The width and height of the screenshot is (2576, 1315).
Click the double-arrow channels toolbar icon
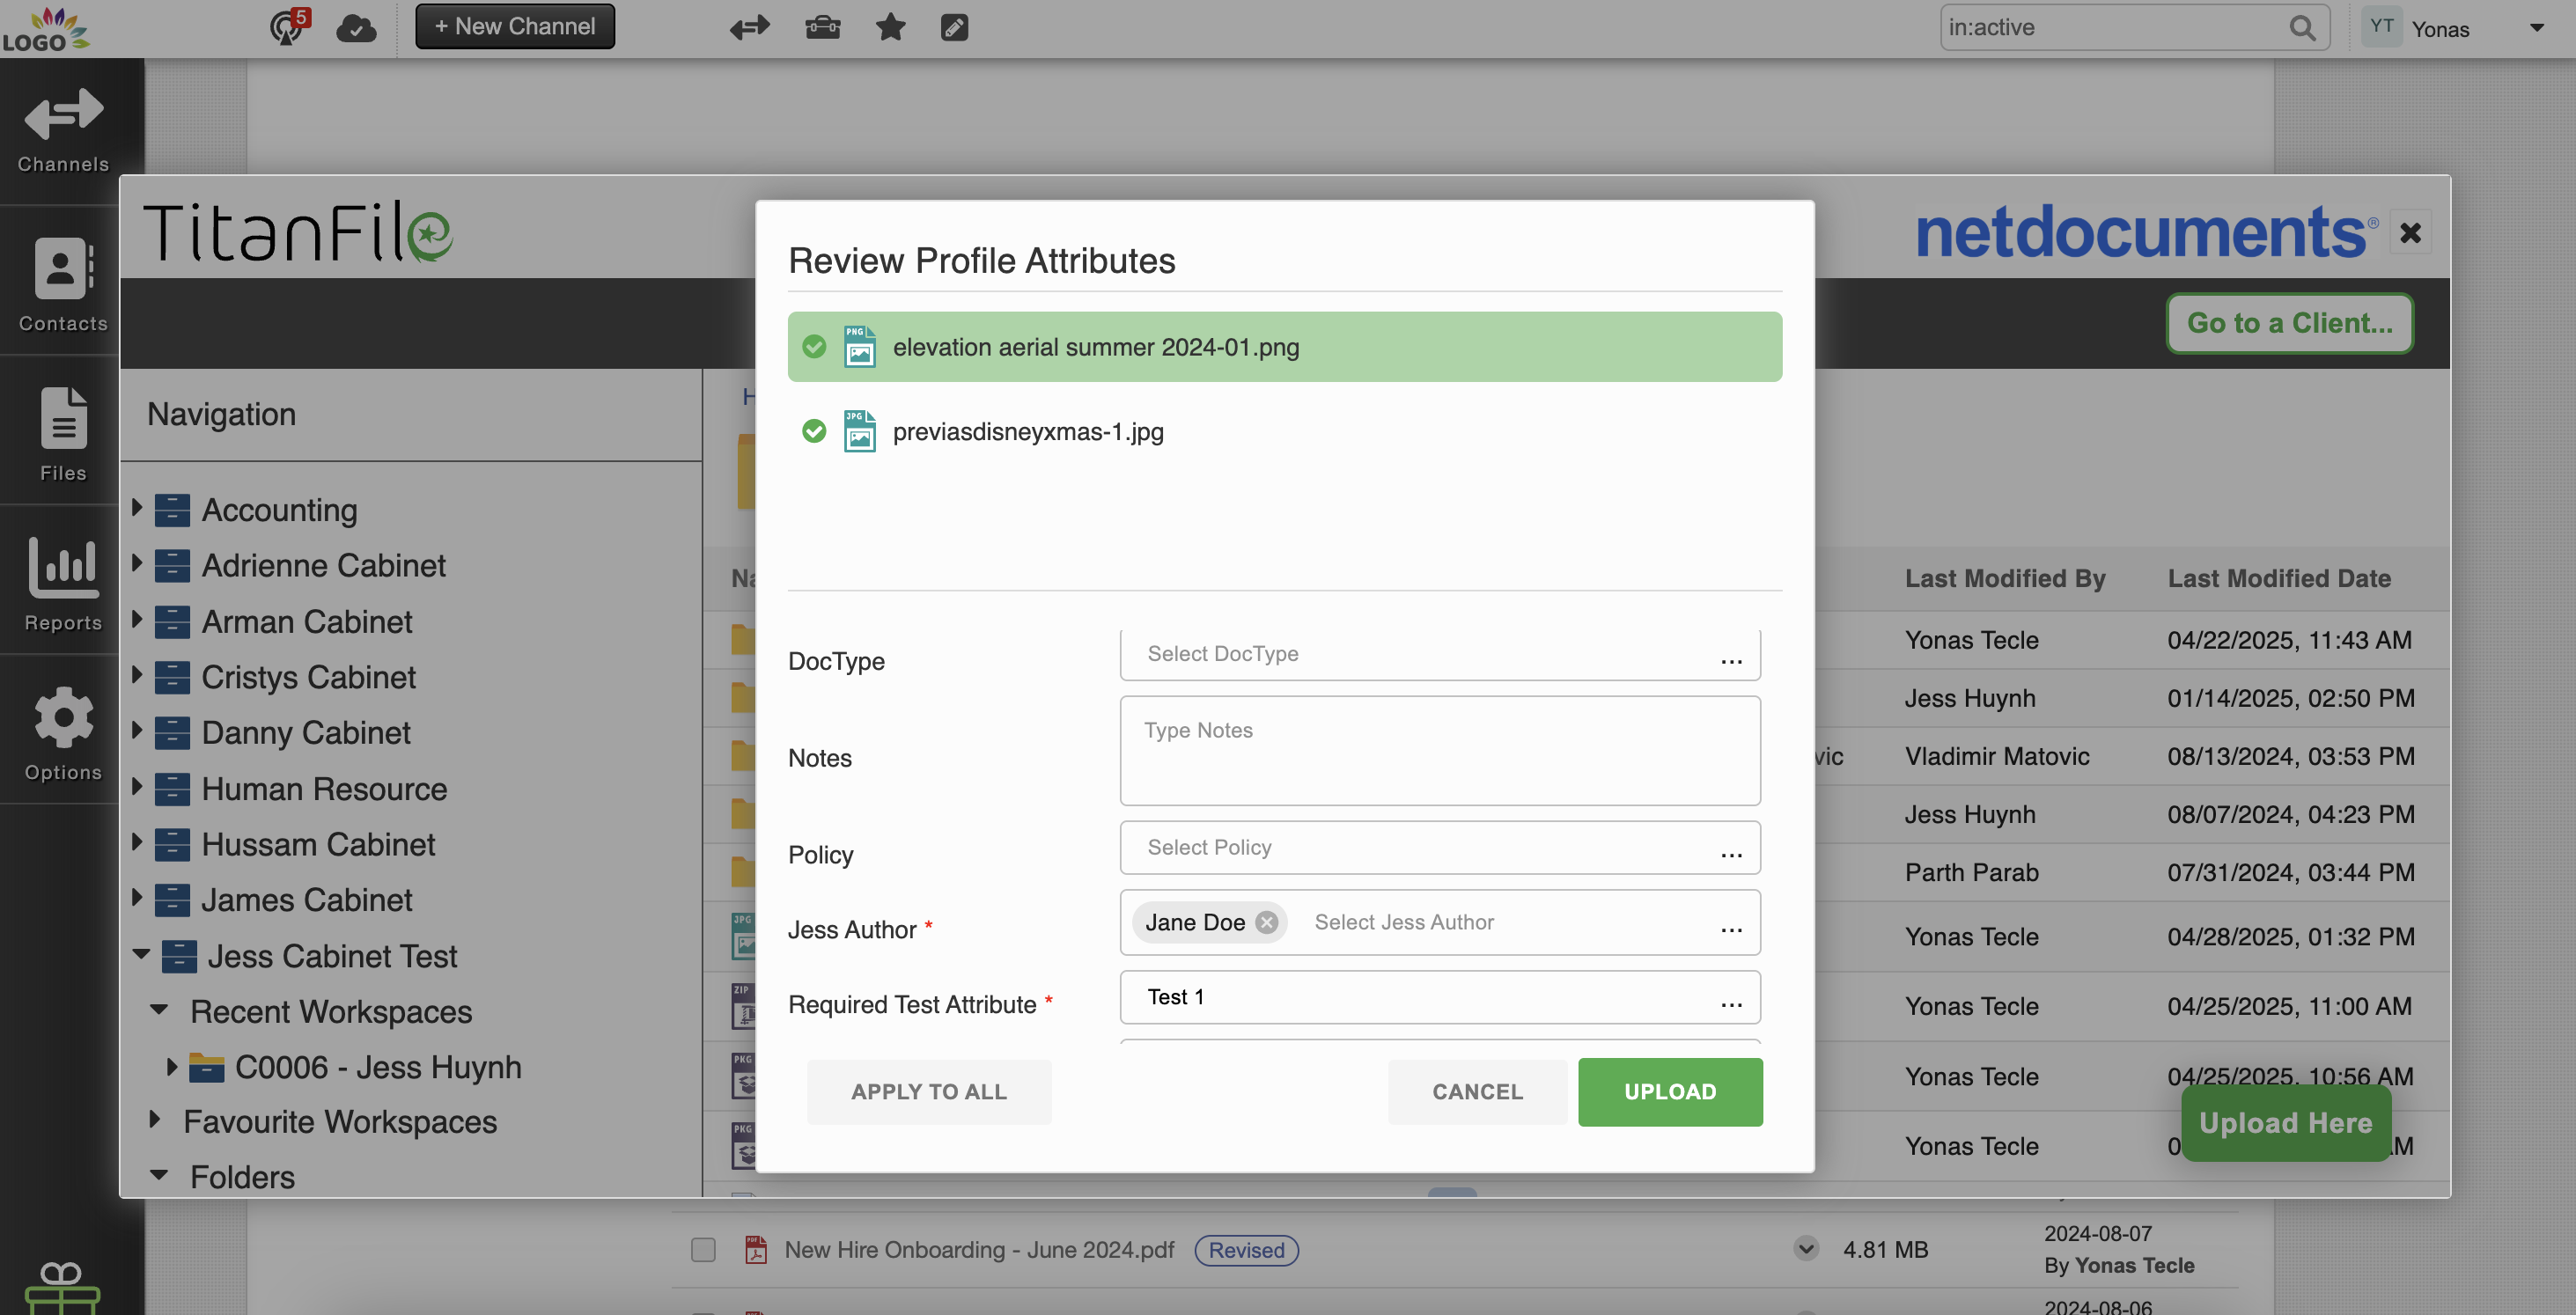coord(749,27)
